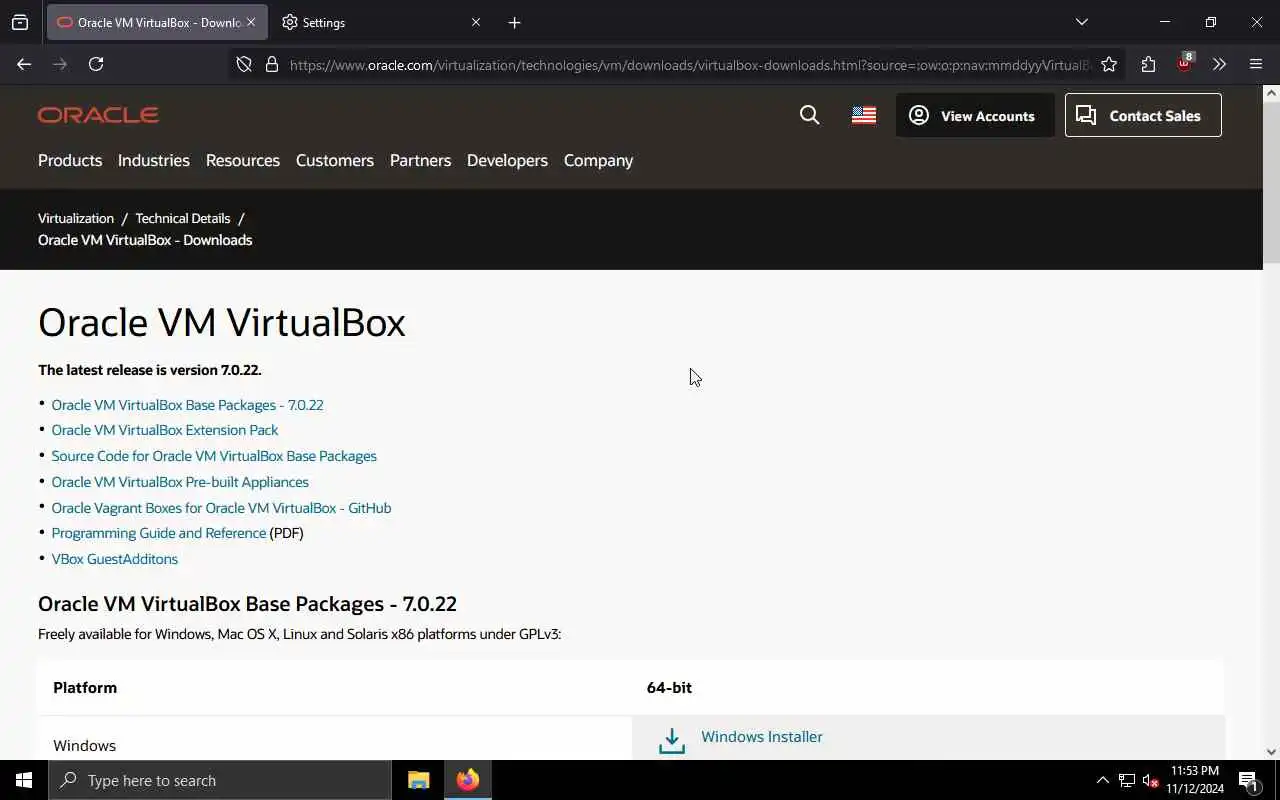Open Oracle Vagrant Boxes GitHub link
The height and width of the screenshot is (800, 1280).
point(221,508)
